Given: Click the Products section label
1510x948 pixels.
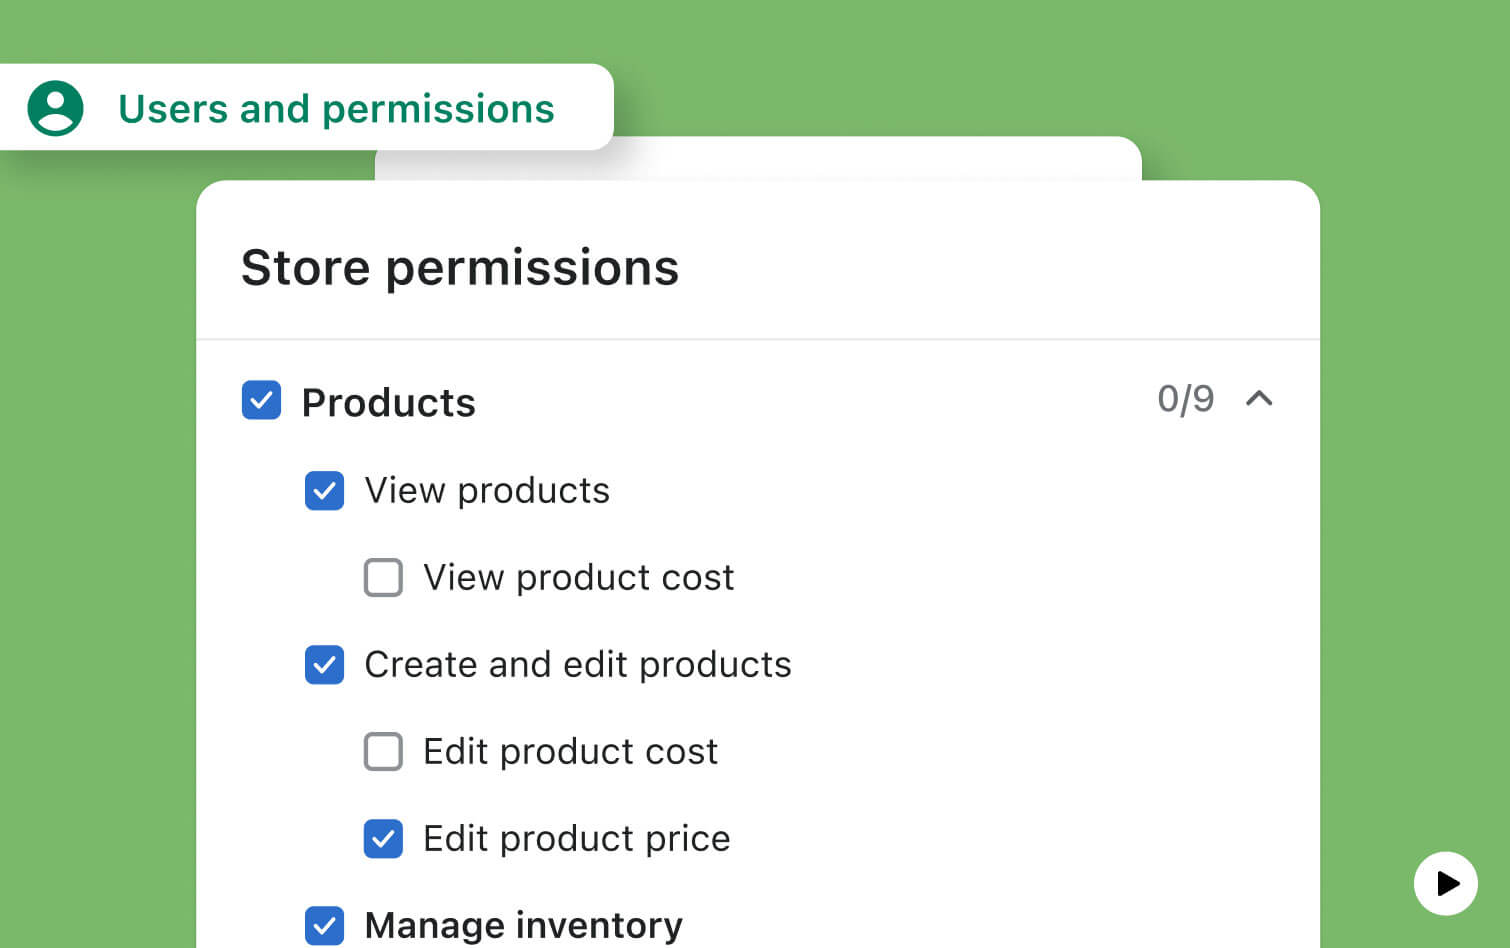Looking at the screenshot, I should [x=388, y=402].
